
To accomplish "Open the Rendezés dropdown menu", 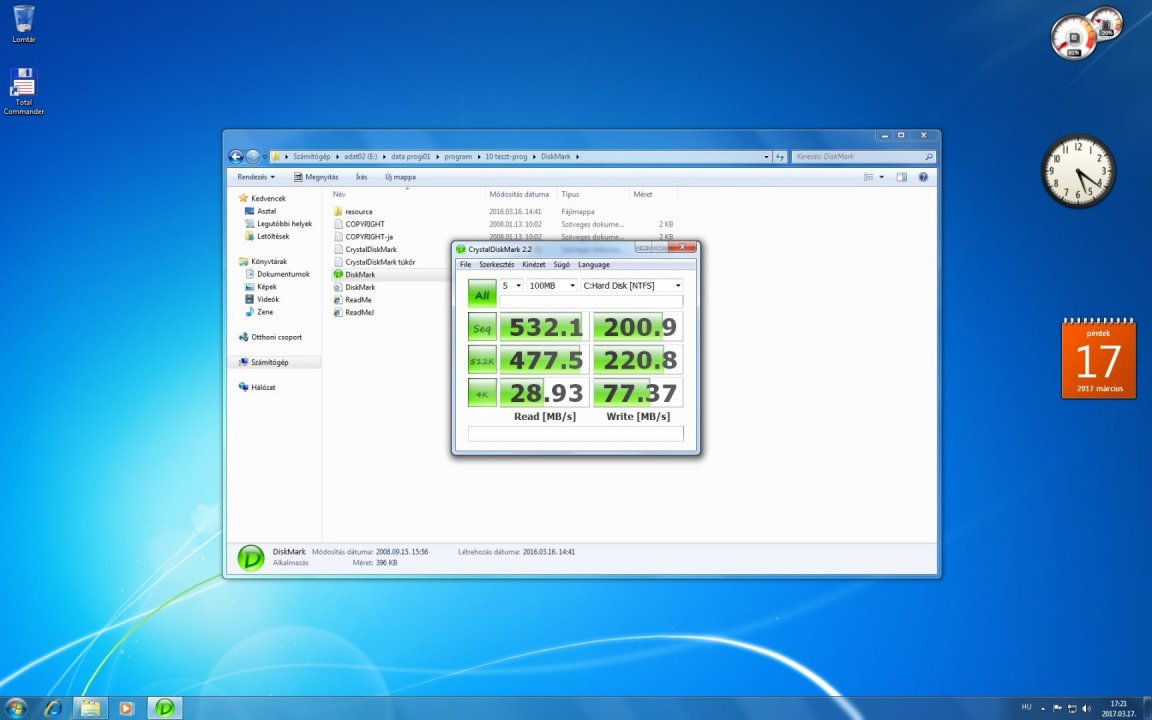I will point(256,177).
